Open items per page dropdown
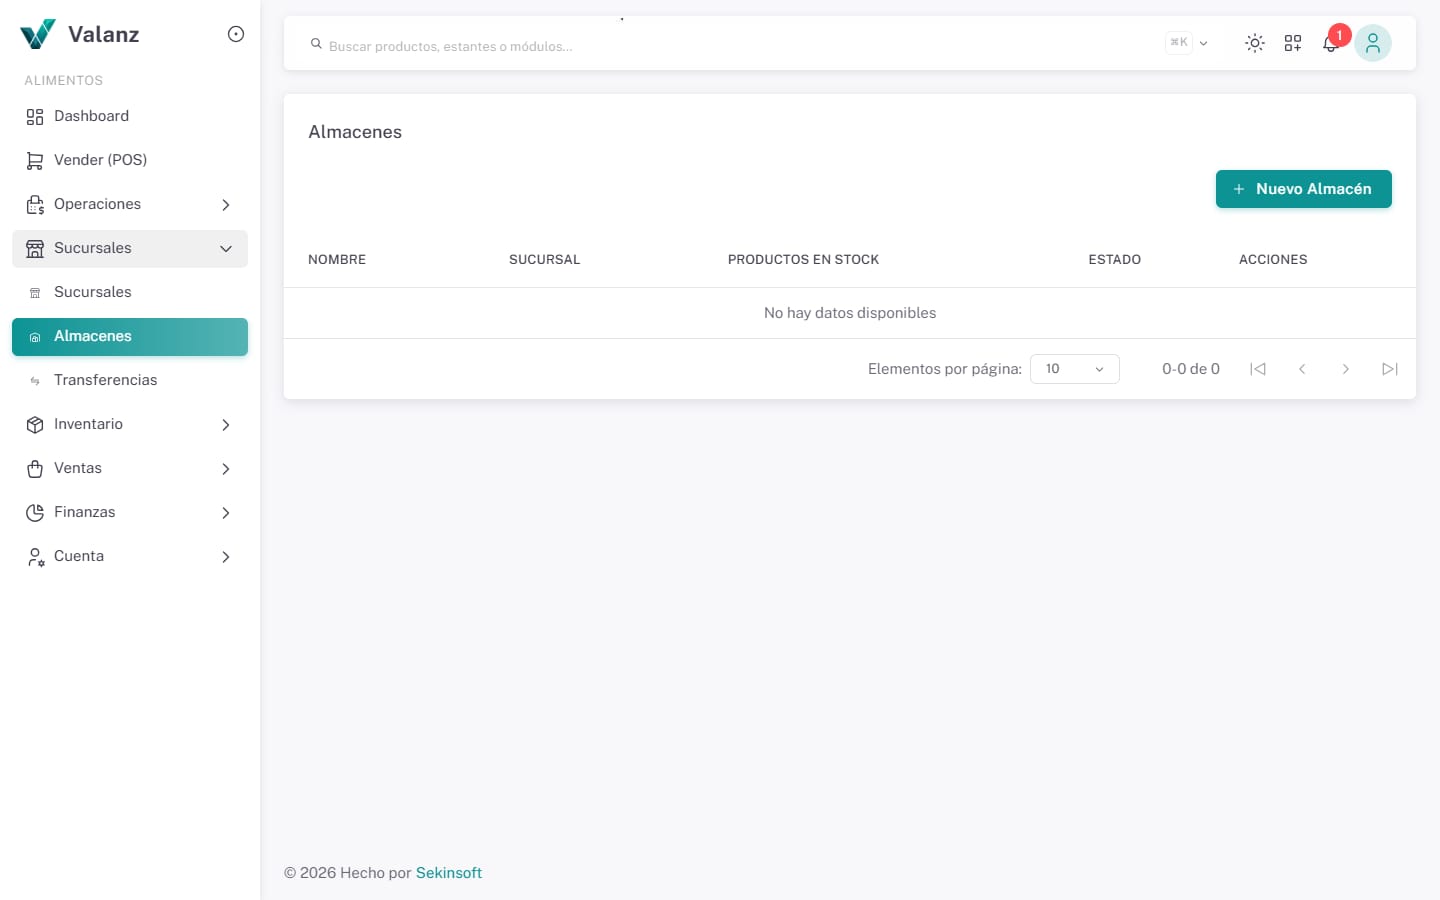The height and width of the screenshot is (900, 1440). pyautogui.click(x=1075, y=369)
